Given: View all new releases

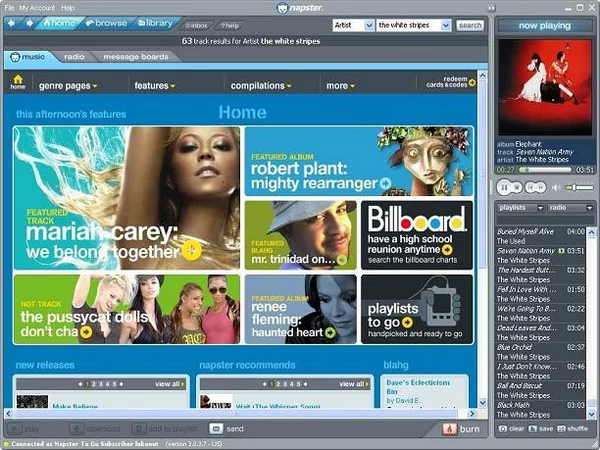Looking at the screenshot, I should (170, 384).
